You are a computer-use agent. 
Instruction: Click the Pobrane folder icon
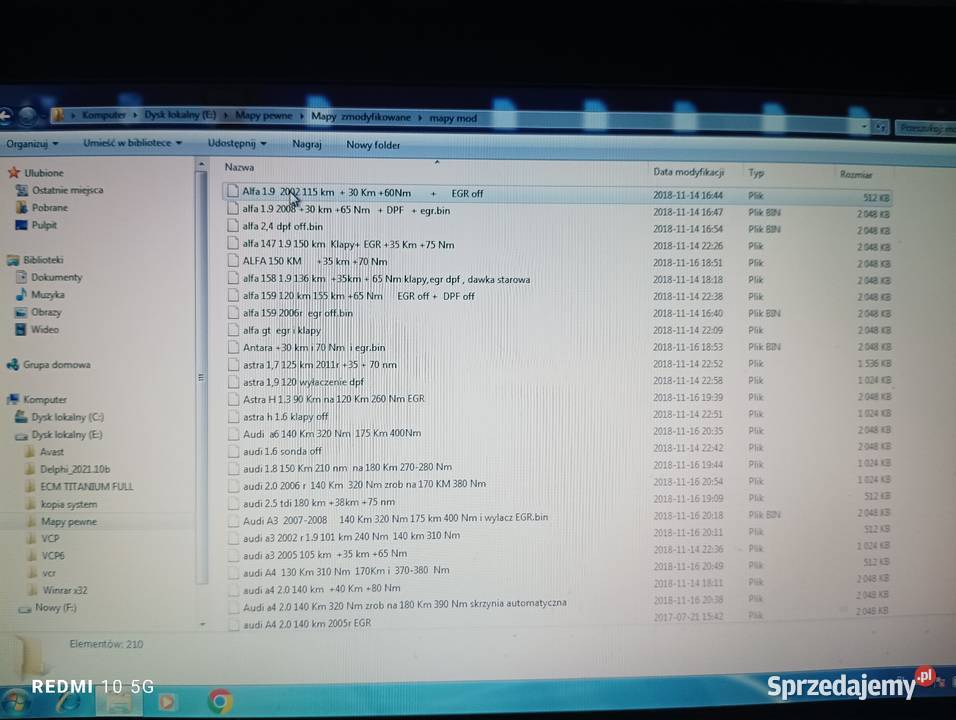tap(22, 208)
